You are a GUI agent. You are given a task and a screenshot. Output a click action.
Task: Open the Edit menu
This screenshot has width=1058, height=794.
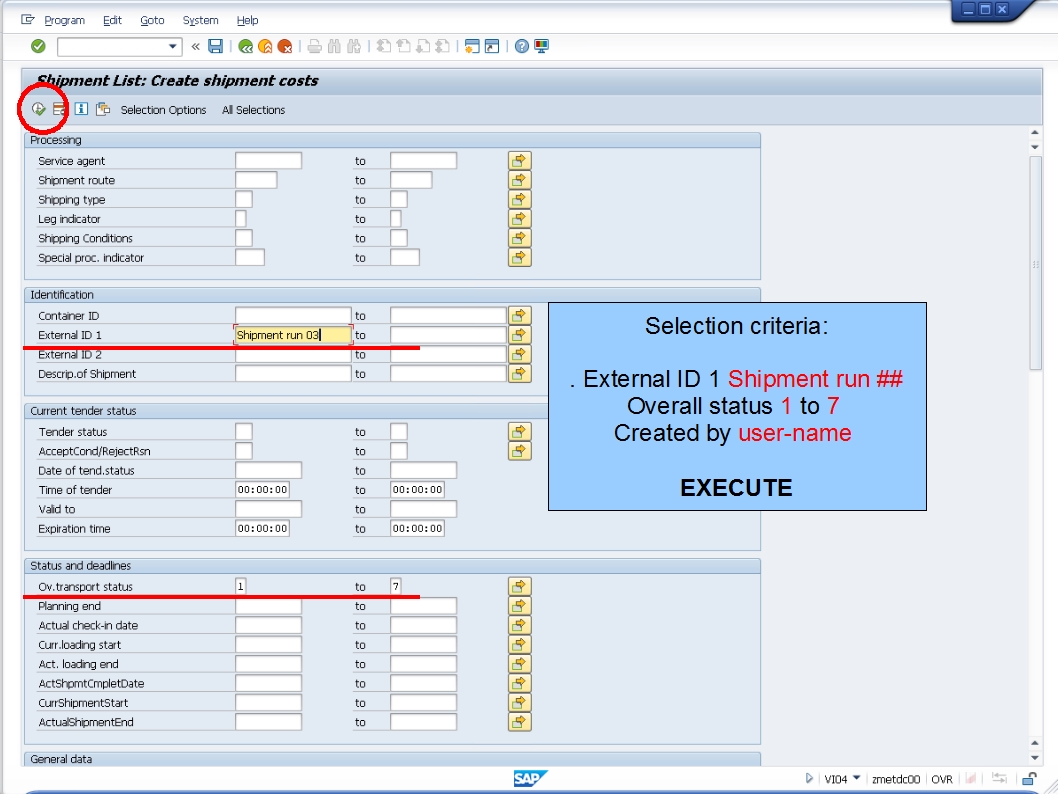click(x=112, y=20)
